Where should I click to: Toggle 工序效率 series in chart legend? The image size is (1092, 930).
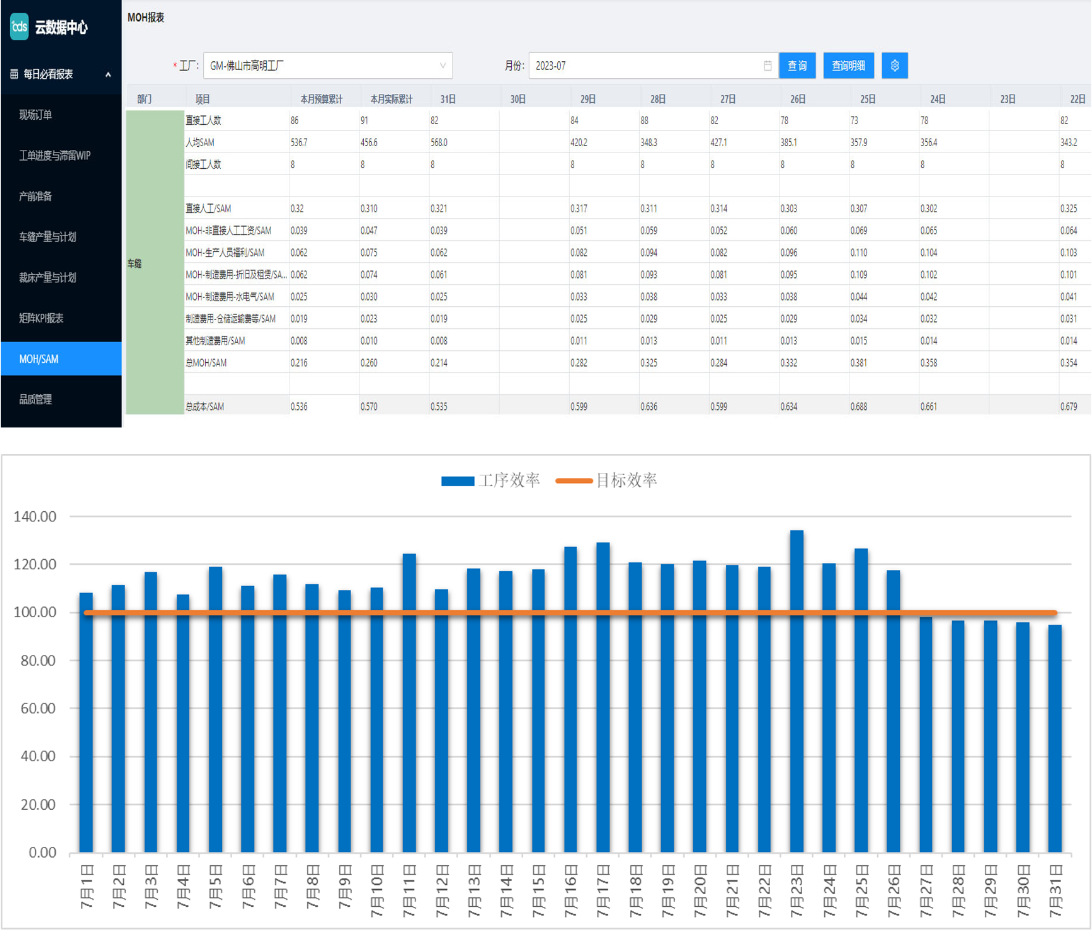click(x=490, y=481)
